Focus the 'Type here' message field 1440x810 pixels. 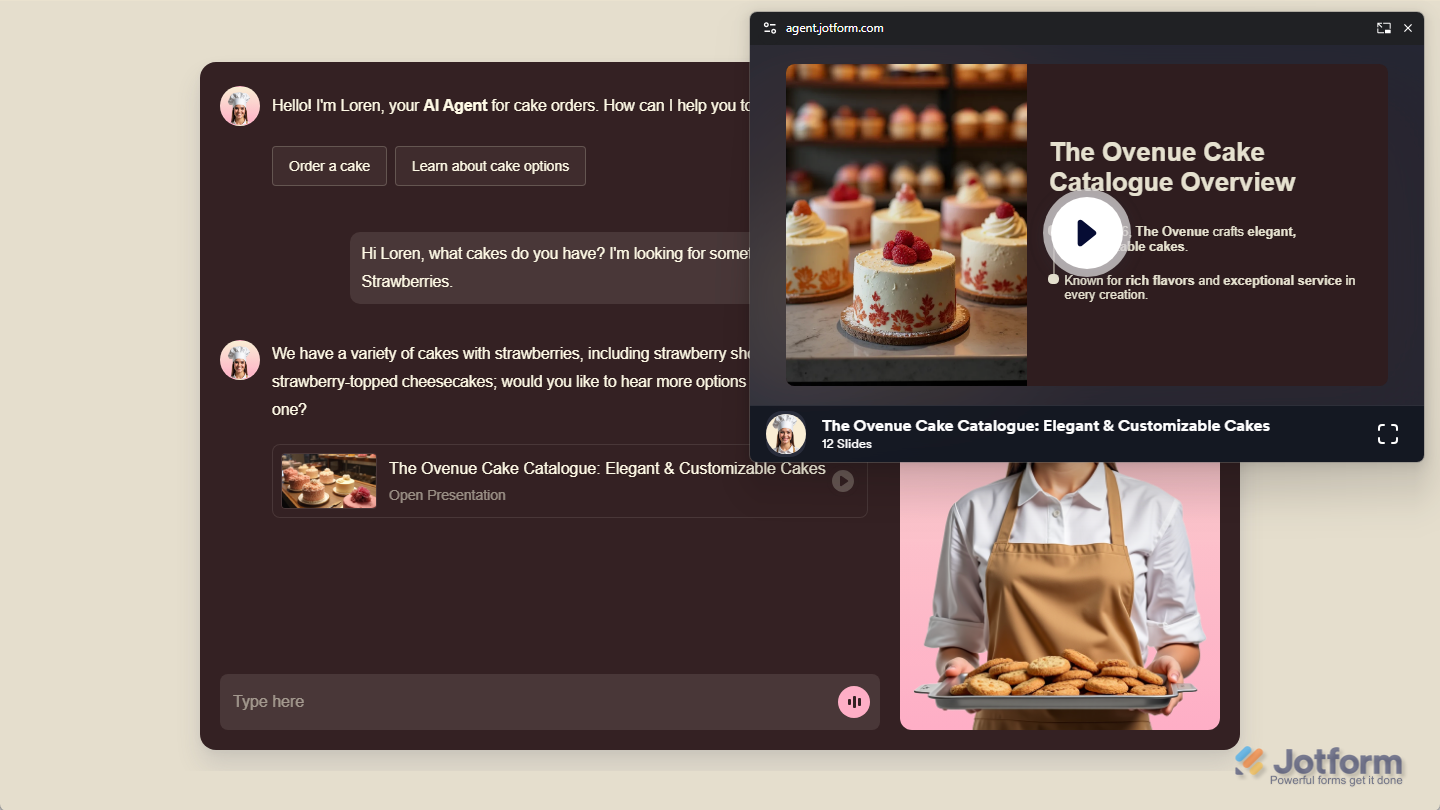(x=550, y=702)
